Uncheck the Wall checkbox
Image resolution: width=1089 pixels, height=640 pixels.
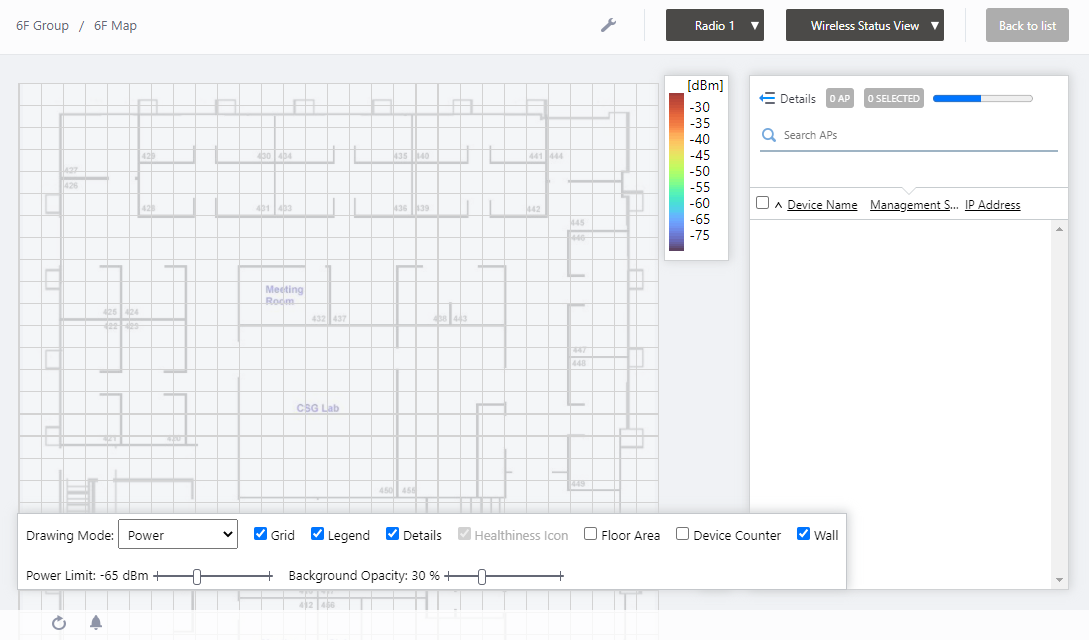803,534
